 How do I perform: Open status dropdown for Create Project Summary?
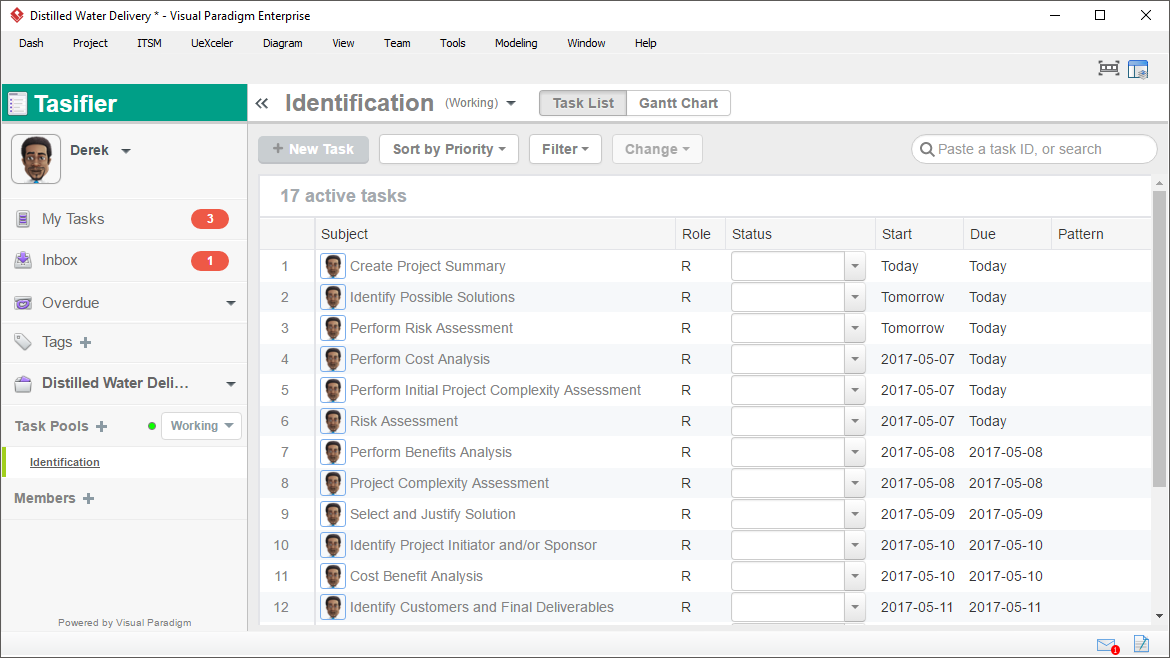[855, 266]
